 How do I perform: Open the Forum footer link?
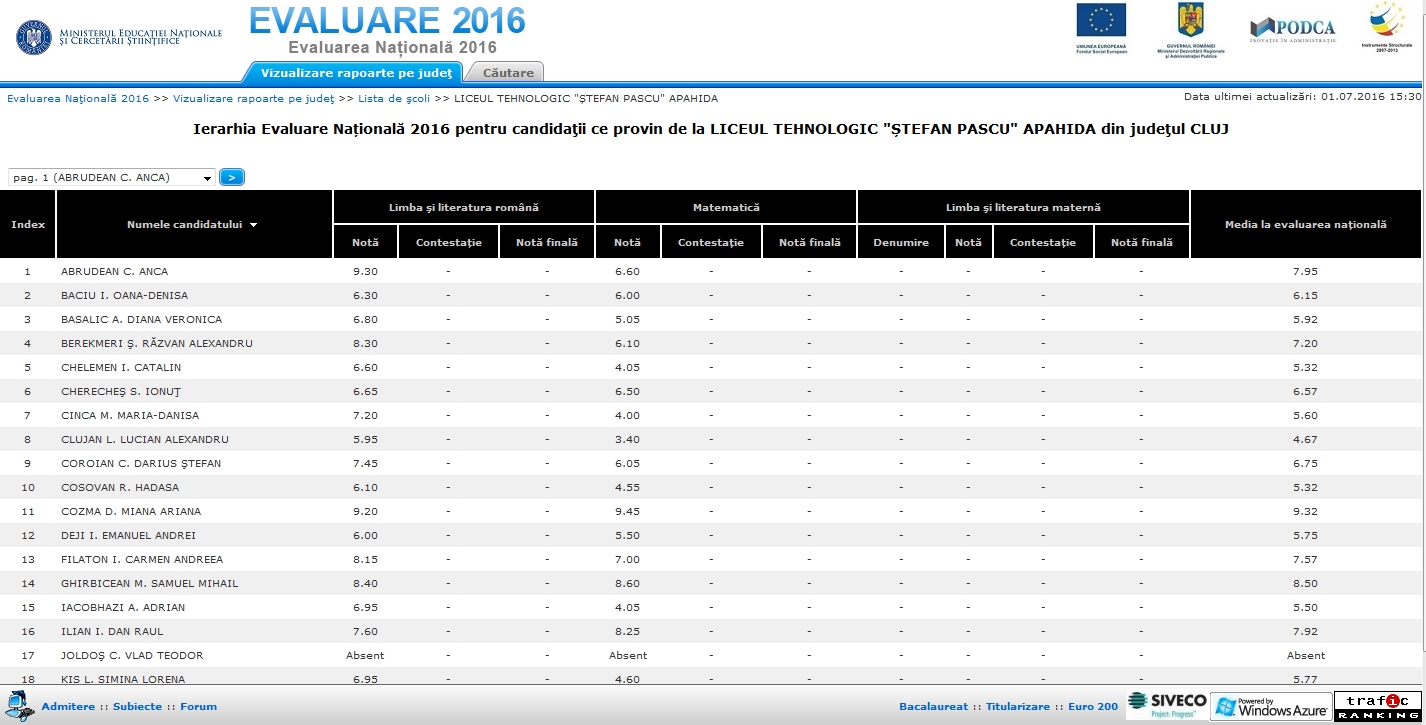click(198, 707)
